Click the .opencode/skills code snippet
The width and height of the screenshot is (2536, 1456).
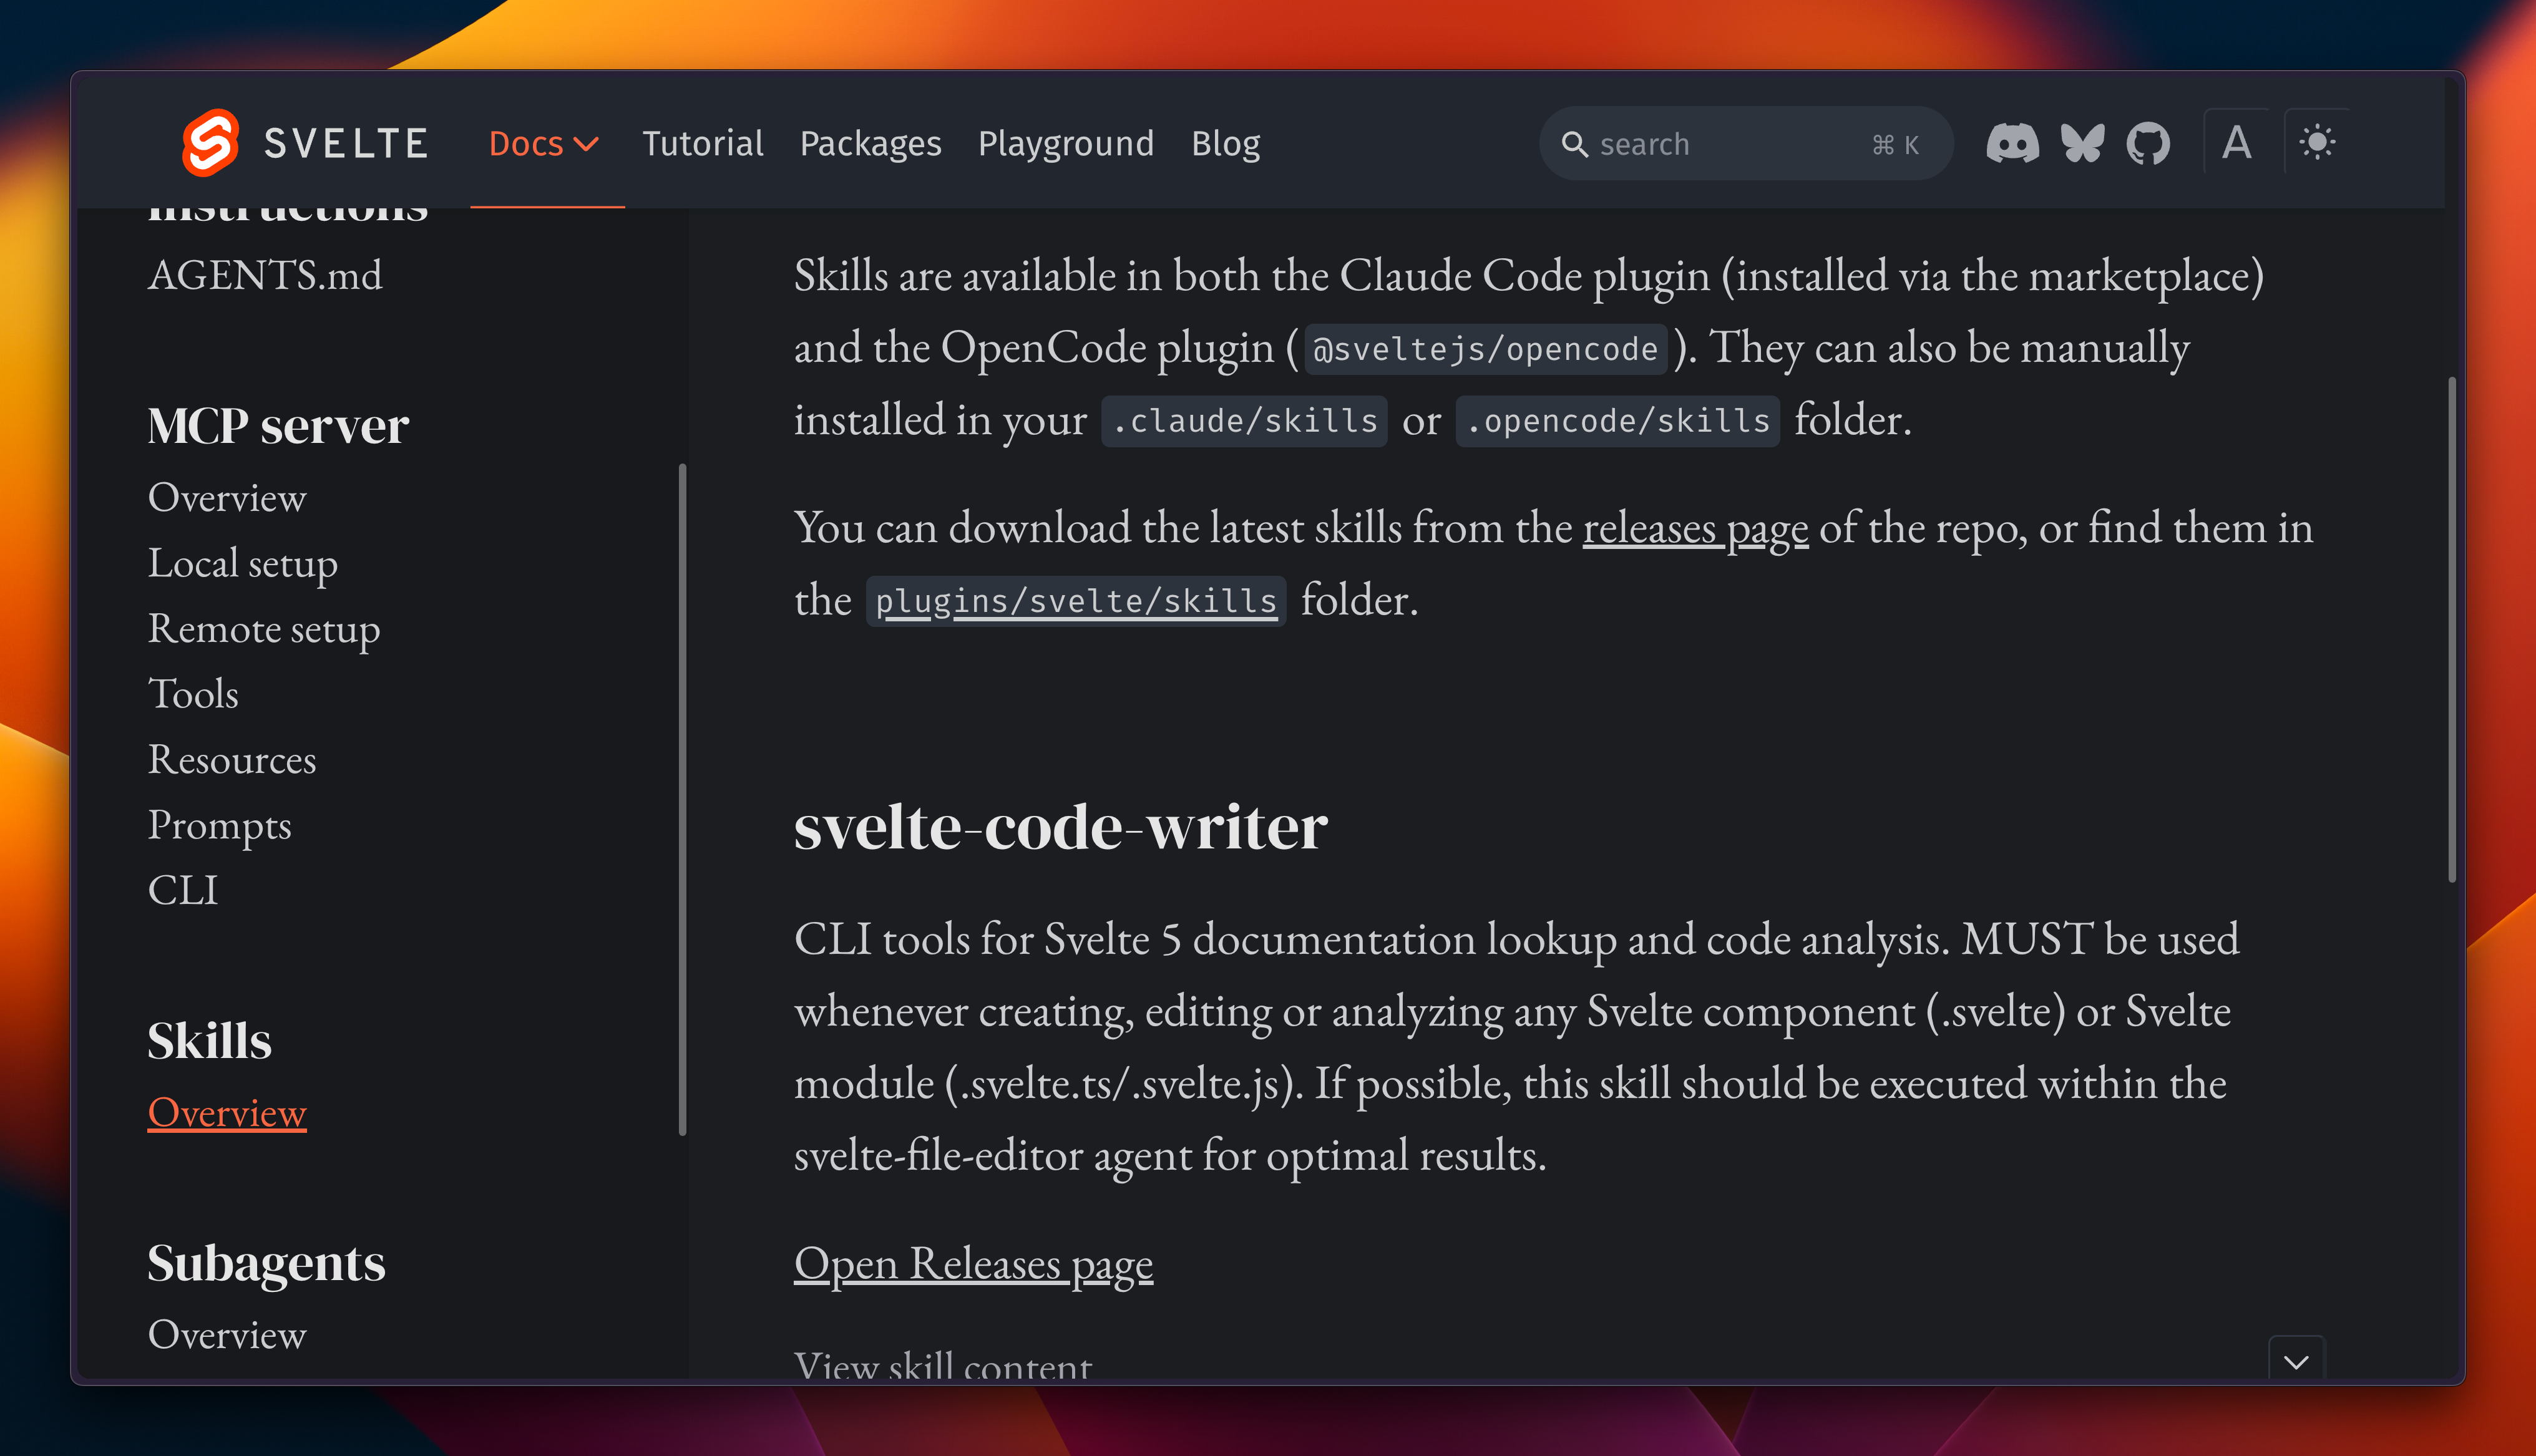(1617, 421)
